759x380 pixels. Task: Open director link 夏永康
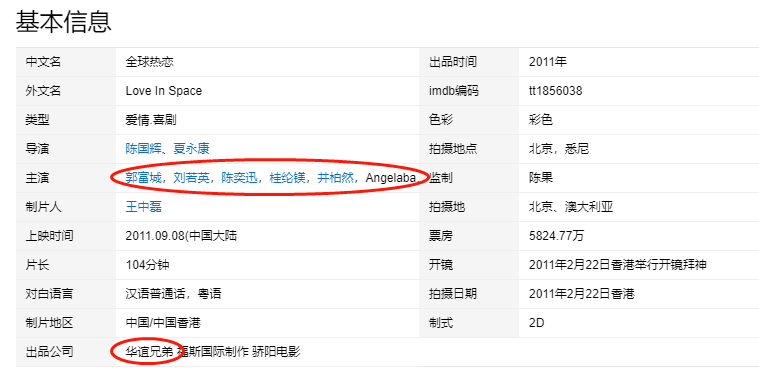point(192,149)
